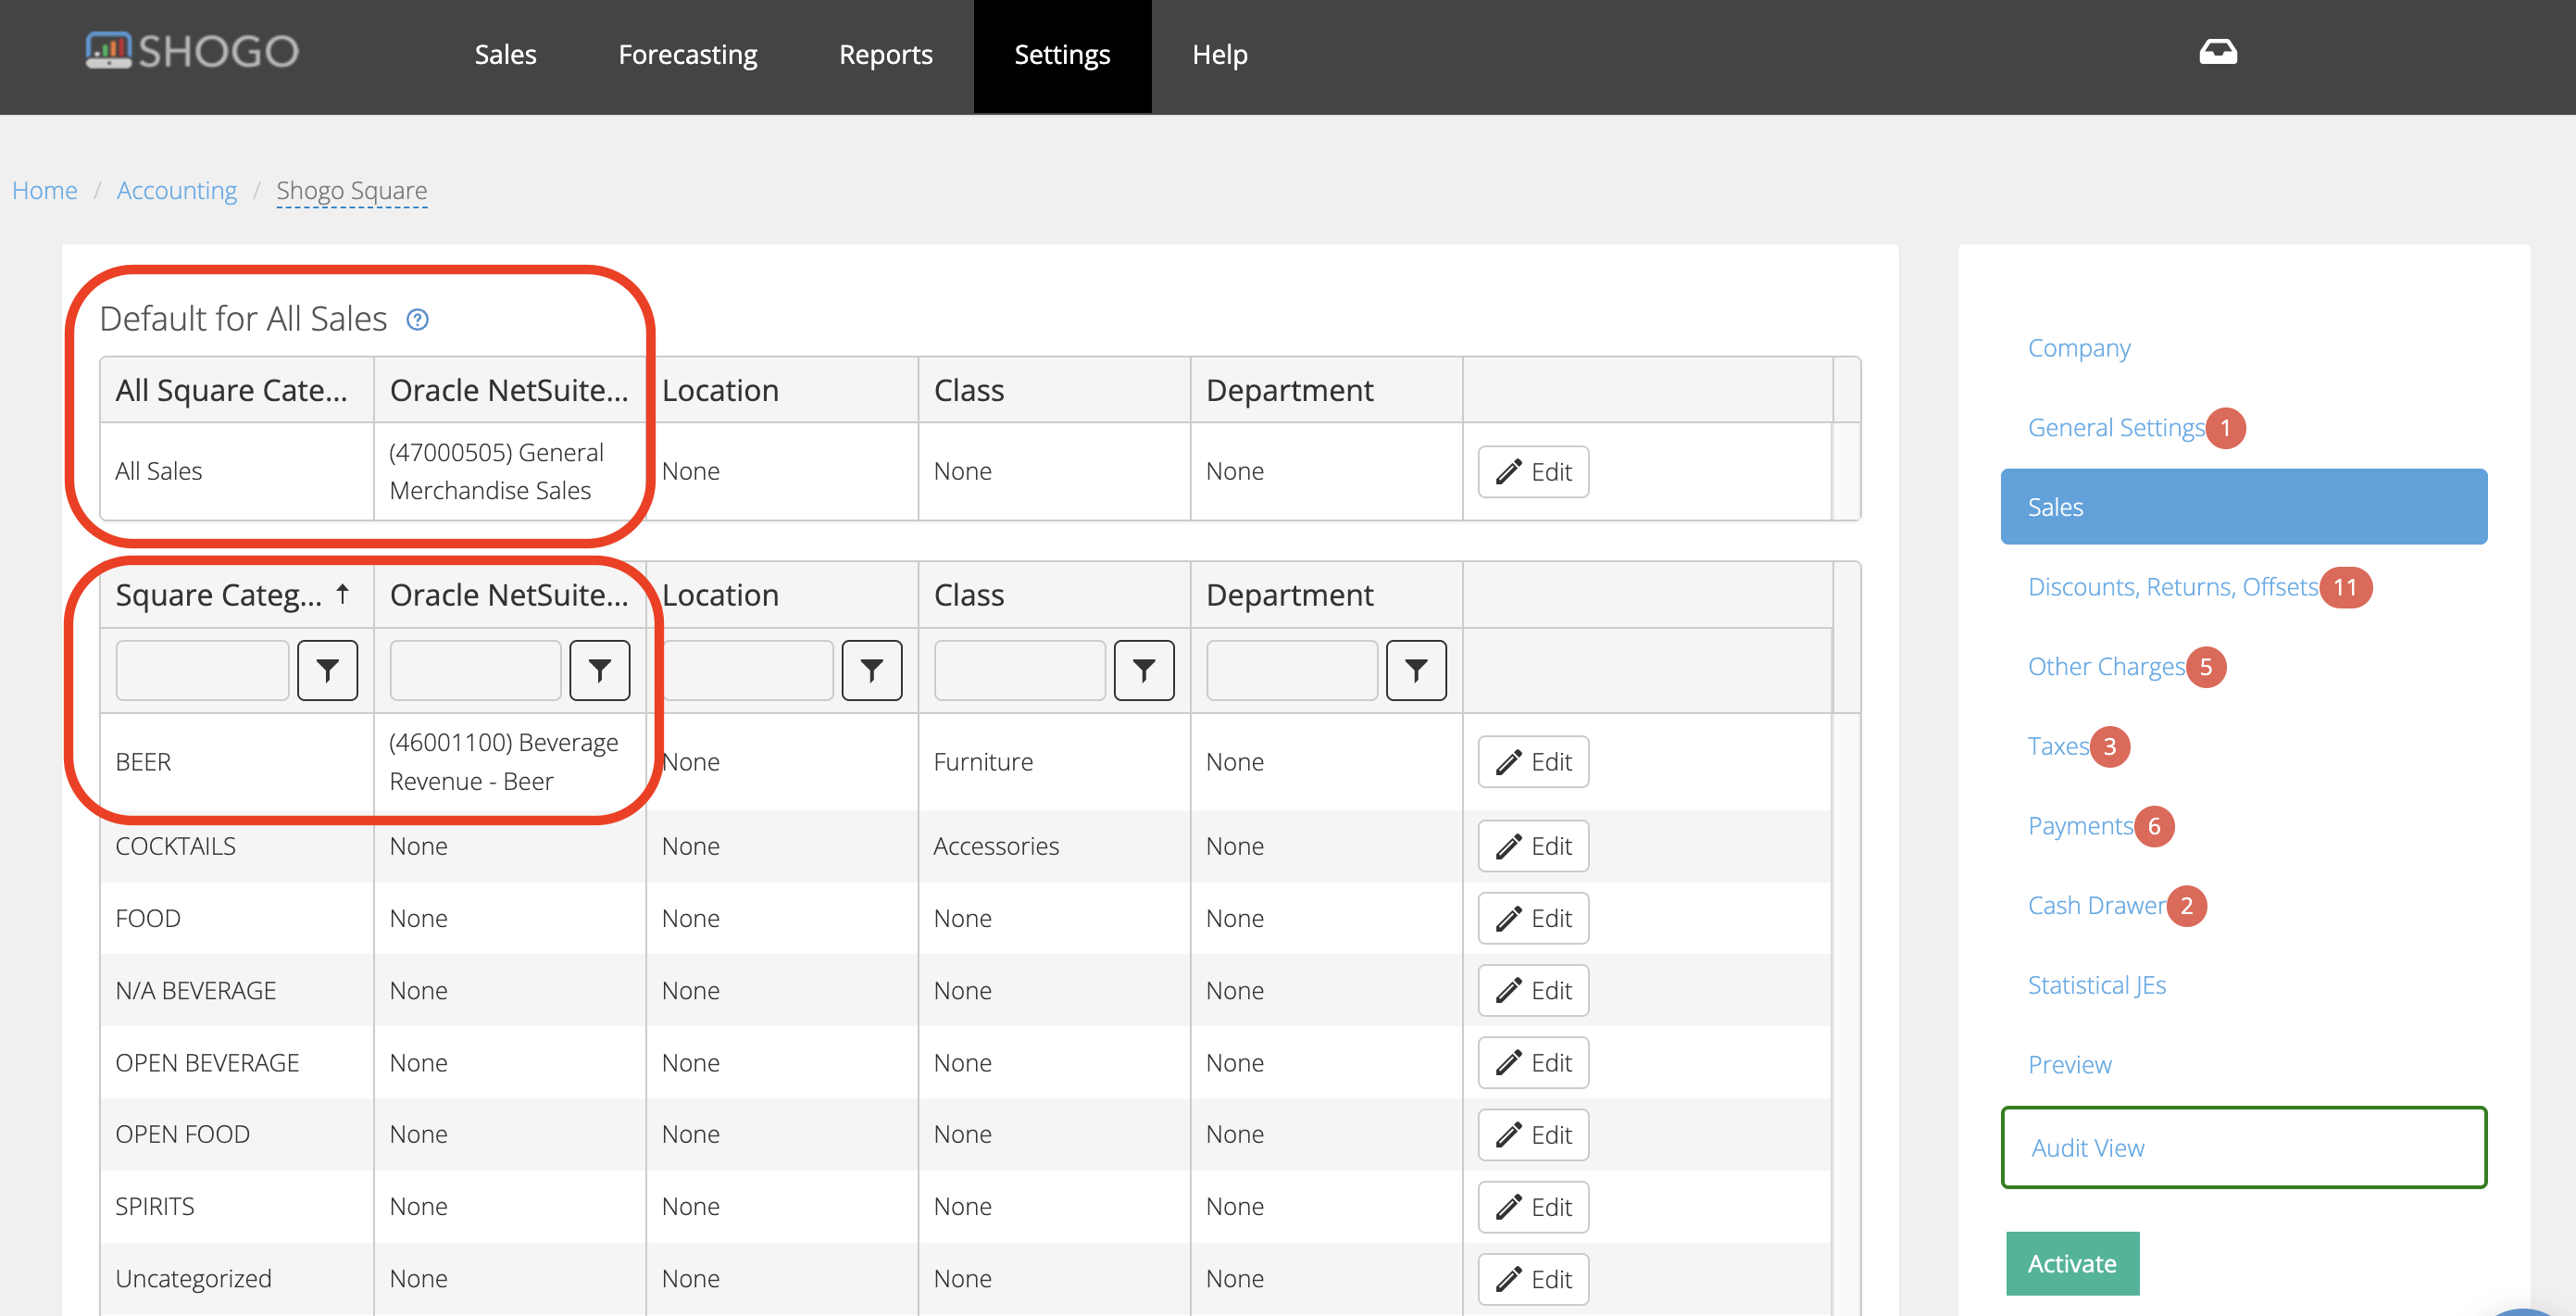2576x1316 pixels.
Task: Edit the OPEN FOOD category row
Action: tap(1534, 1134)
